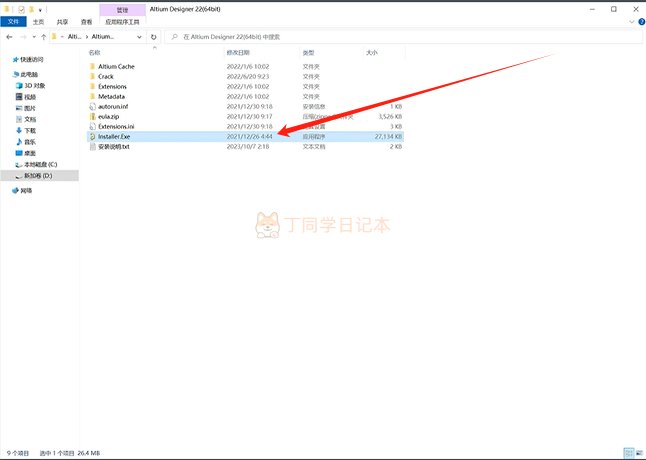646x460 pixels.
Task: Switch to large icons view in status bar
Action: [639, 453]
